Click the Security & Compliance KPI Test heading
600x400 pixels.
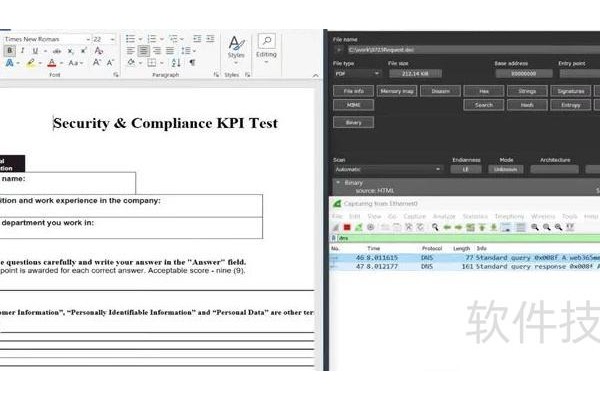pos(165,123)
